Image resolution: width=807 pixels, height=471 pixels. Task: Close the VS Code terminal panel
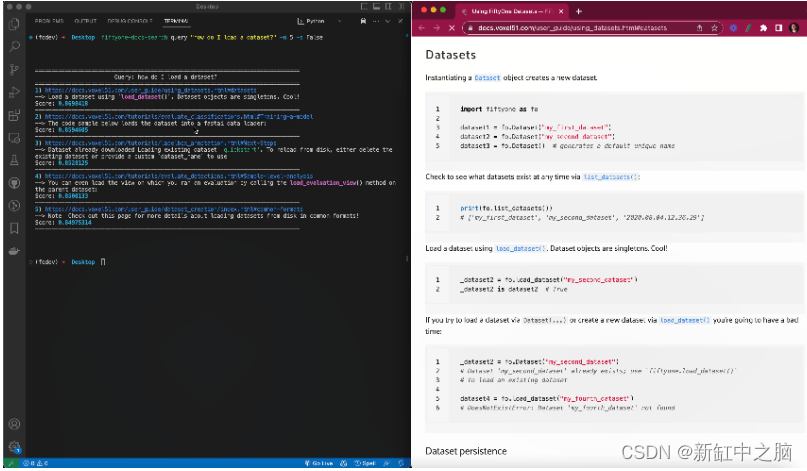[400, 21]
